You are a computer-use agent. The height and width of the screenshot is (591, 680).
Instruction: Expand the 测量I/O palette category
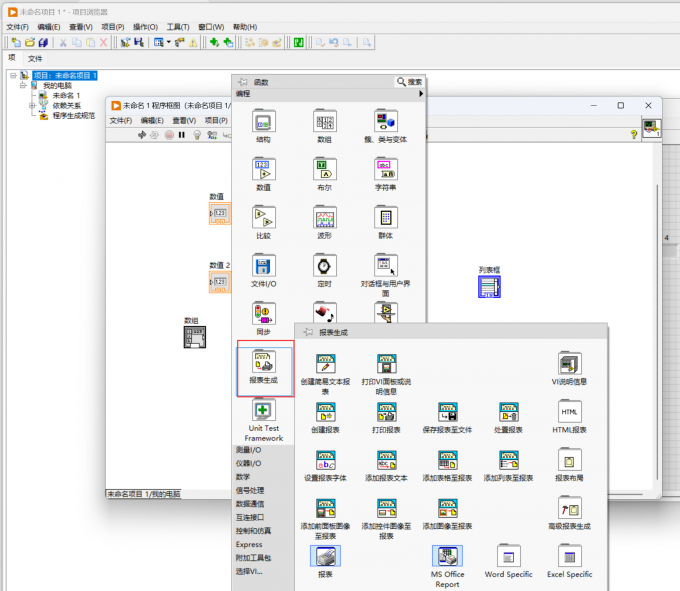click(248, 450)
